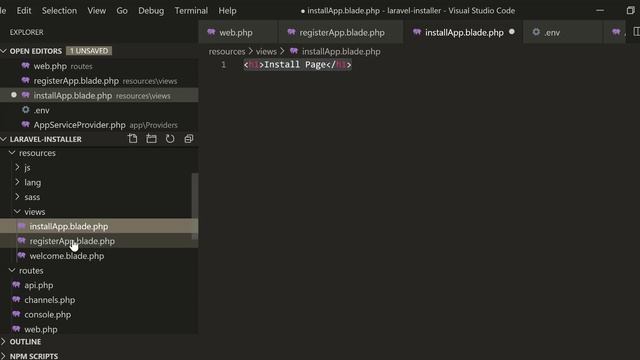Screen dimensions: 640x360
Task: Open the Terminal menu
Action: [191, 11]
